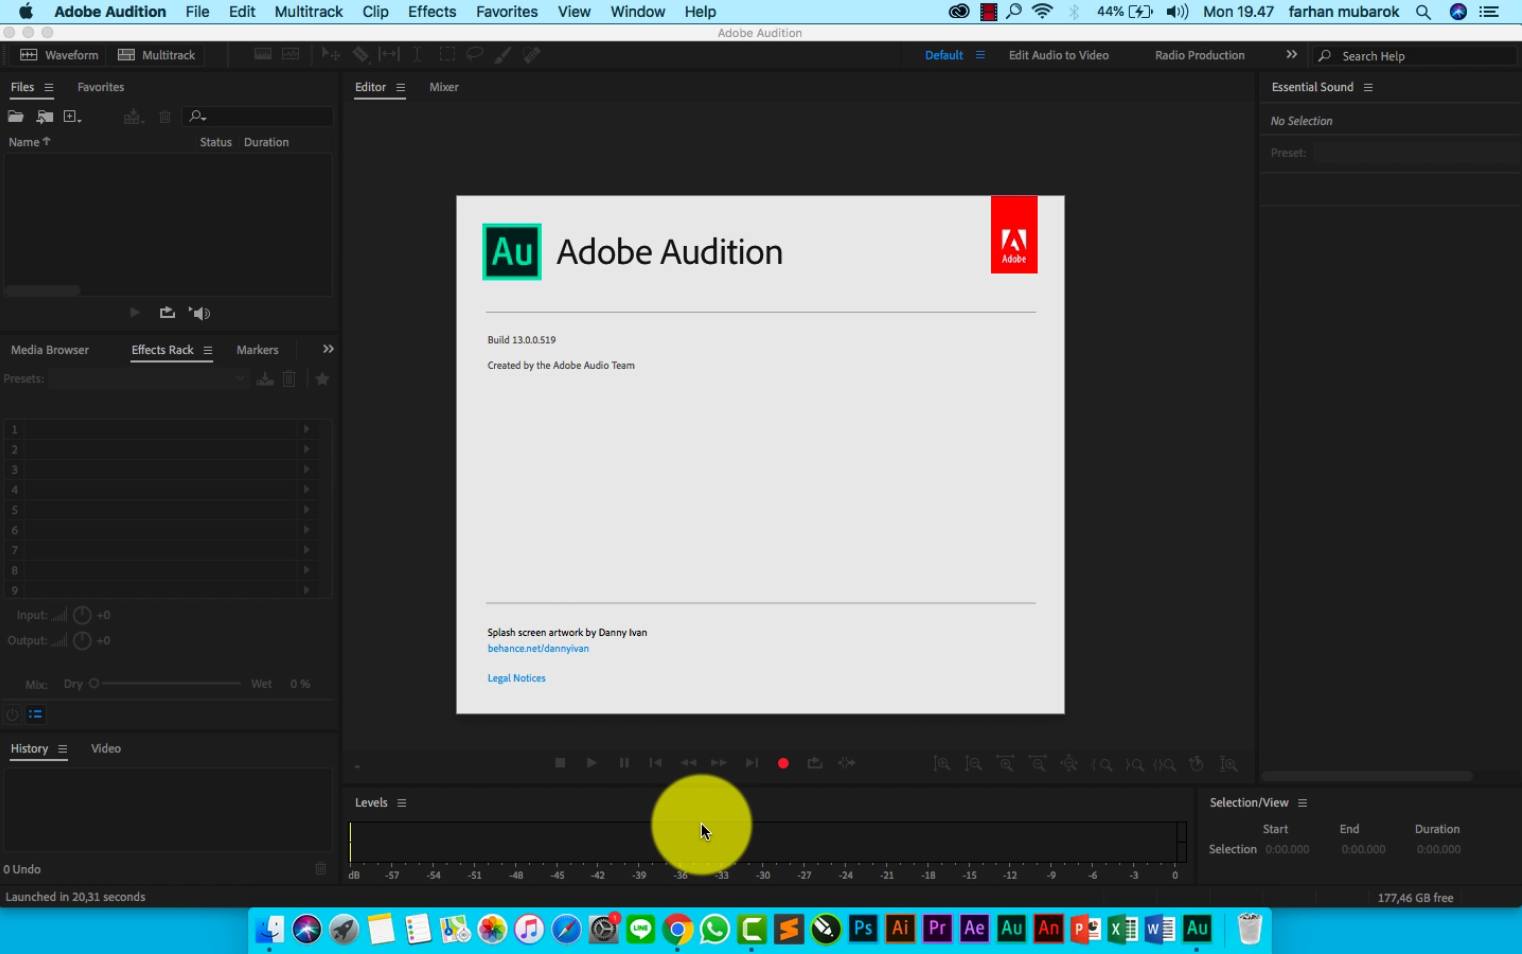This screenshot has width=1522, height=954.
Task: Toggle Loop Playback in transport bar
Action: point(815,763)
